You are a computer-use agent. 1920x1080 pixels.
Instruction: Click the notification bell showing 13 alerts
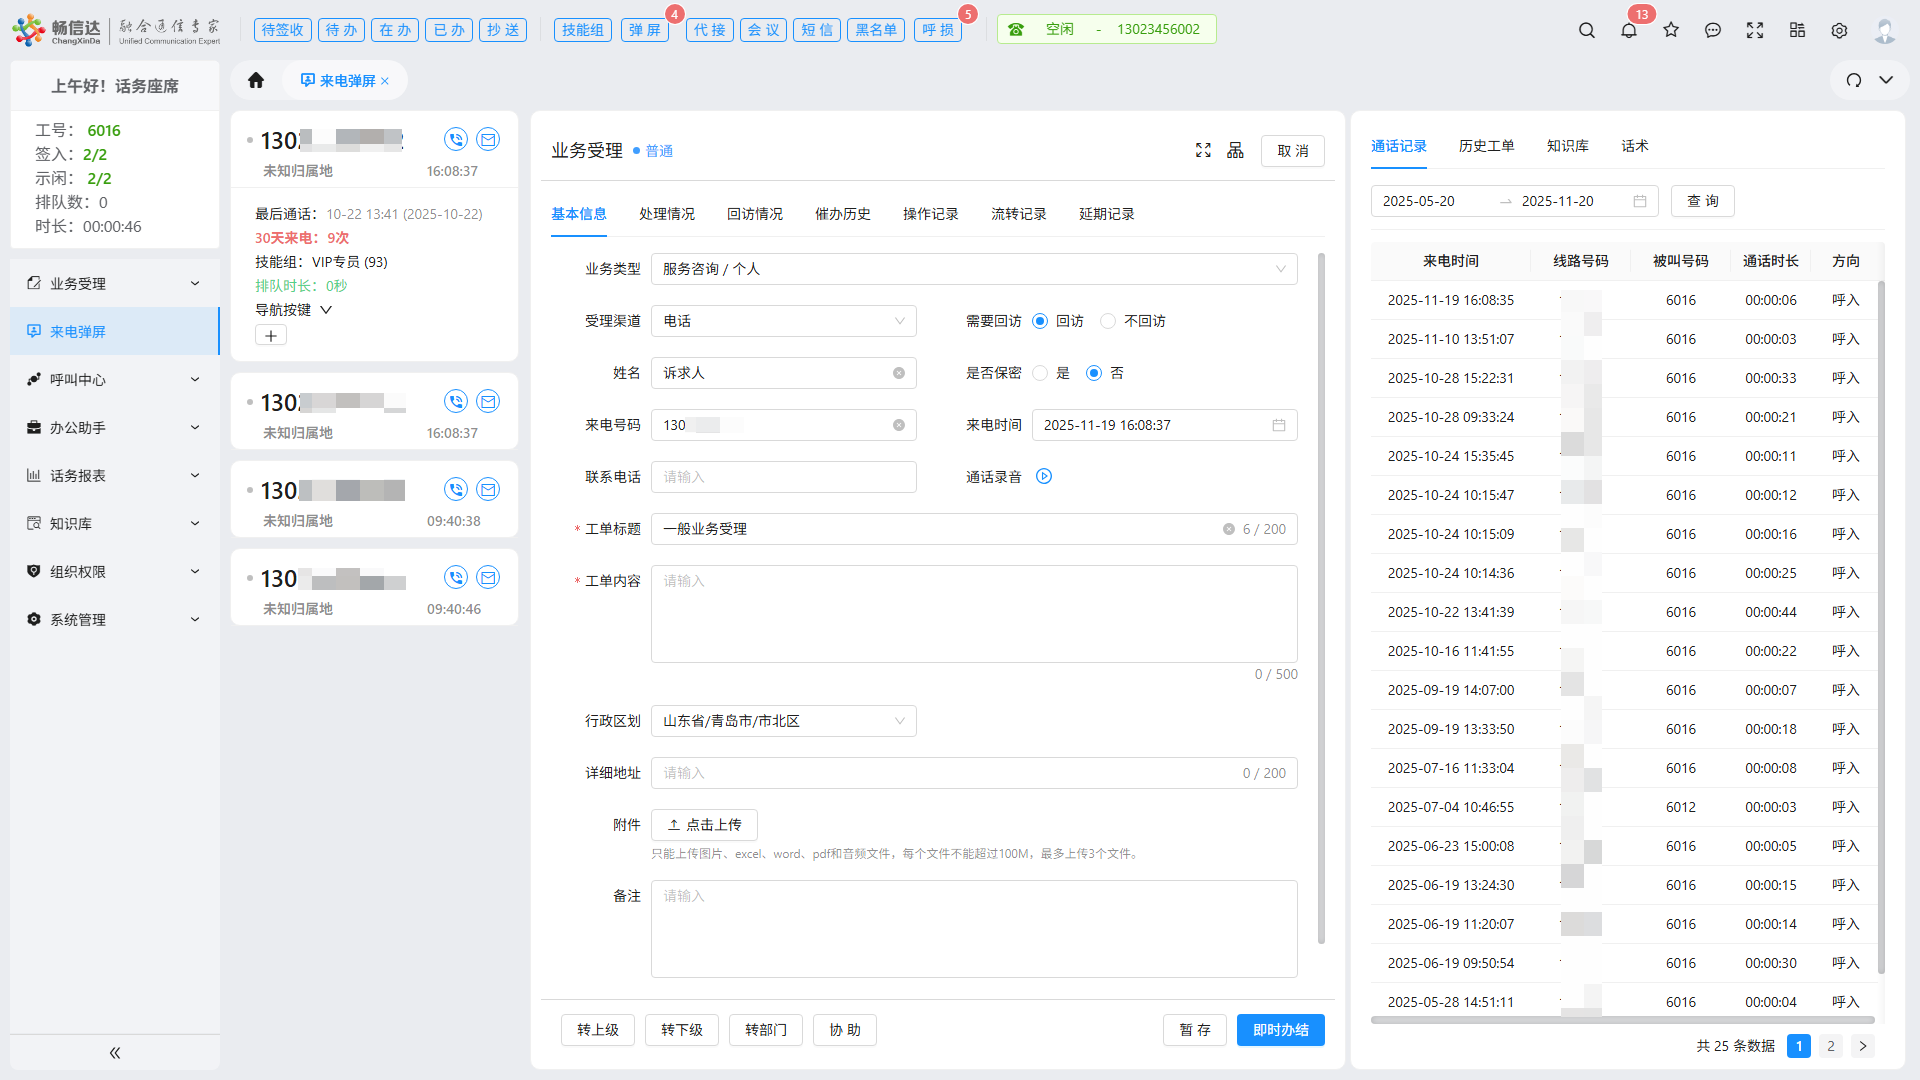click(x=1628, y=31)
